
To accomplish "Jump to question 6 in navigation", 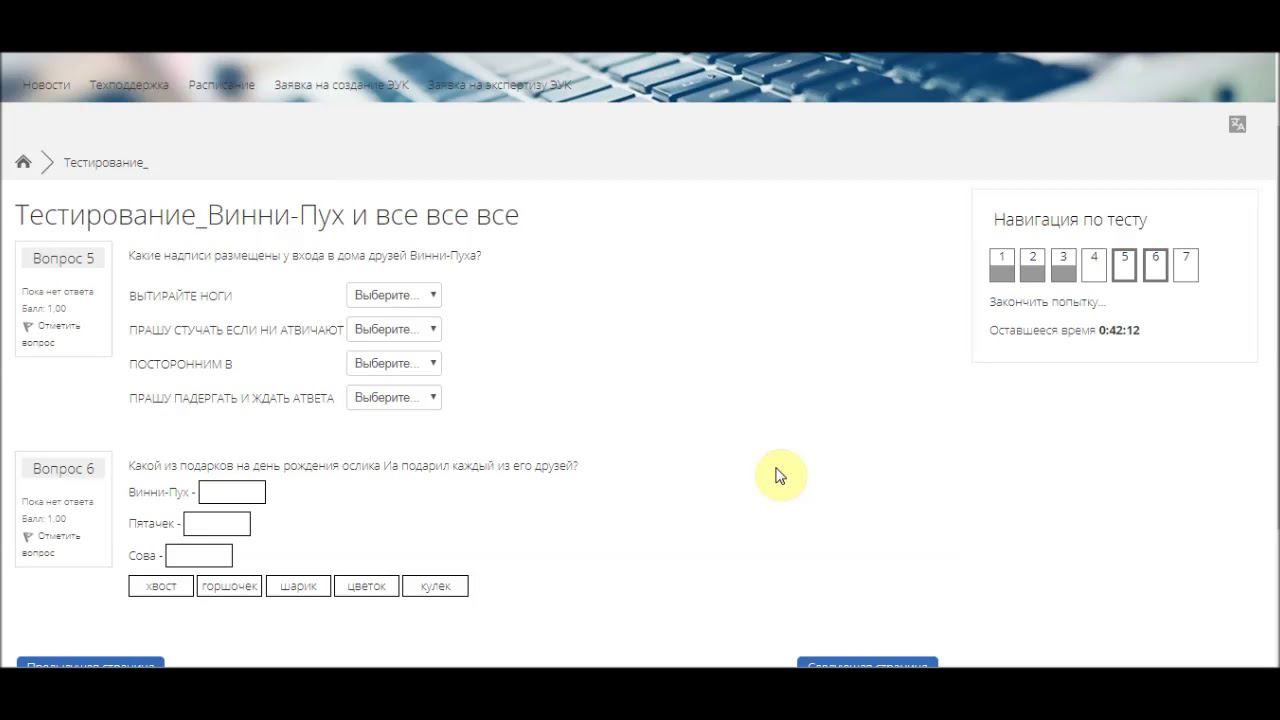I will 1155,265.
